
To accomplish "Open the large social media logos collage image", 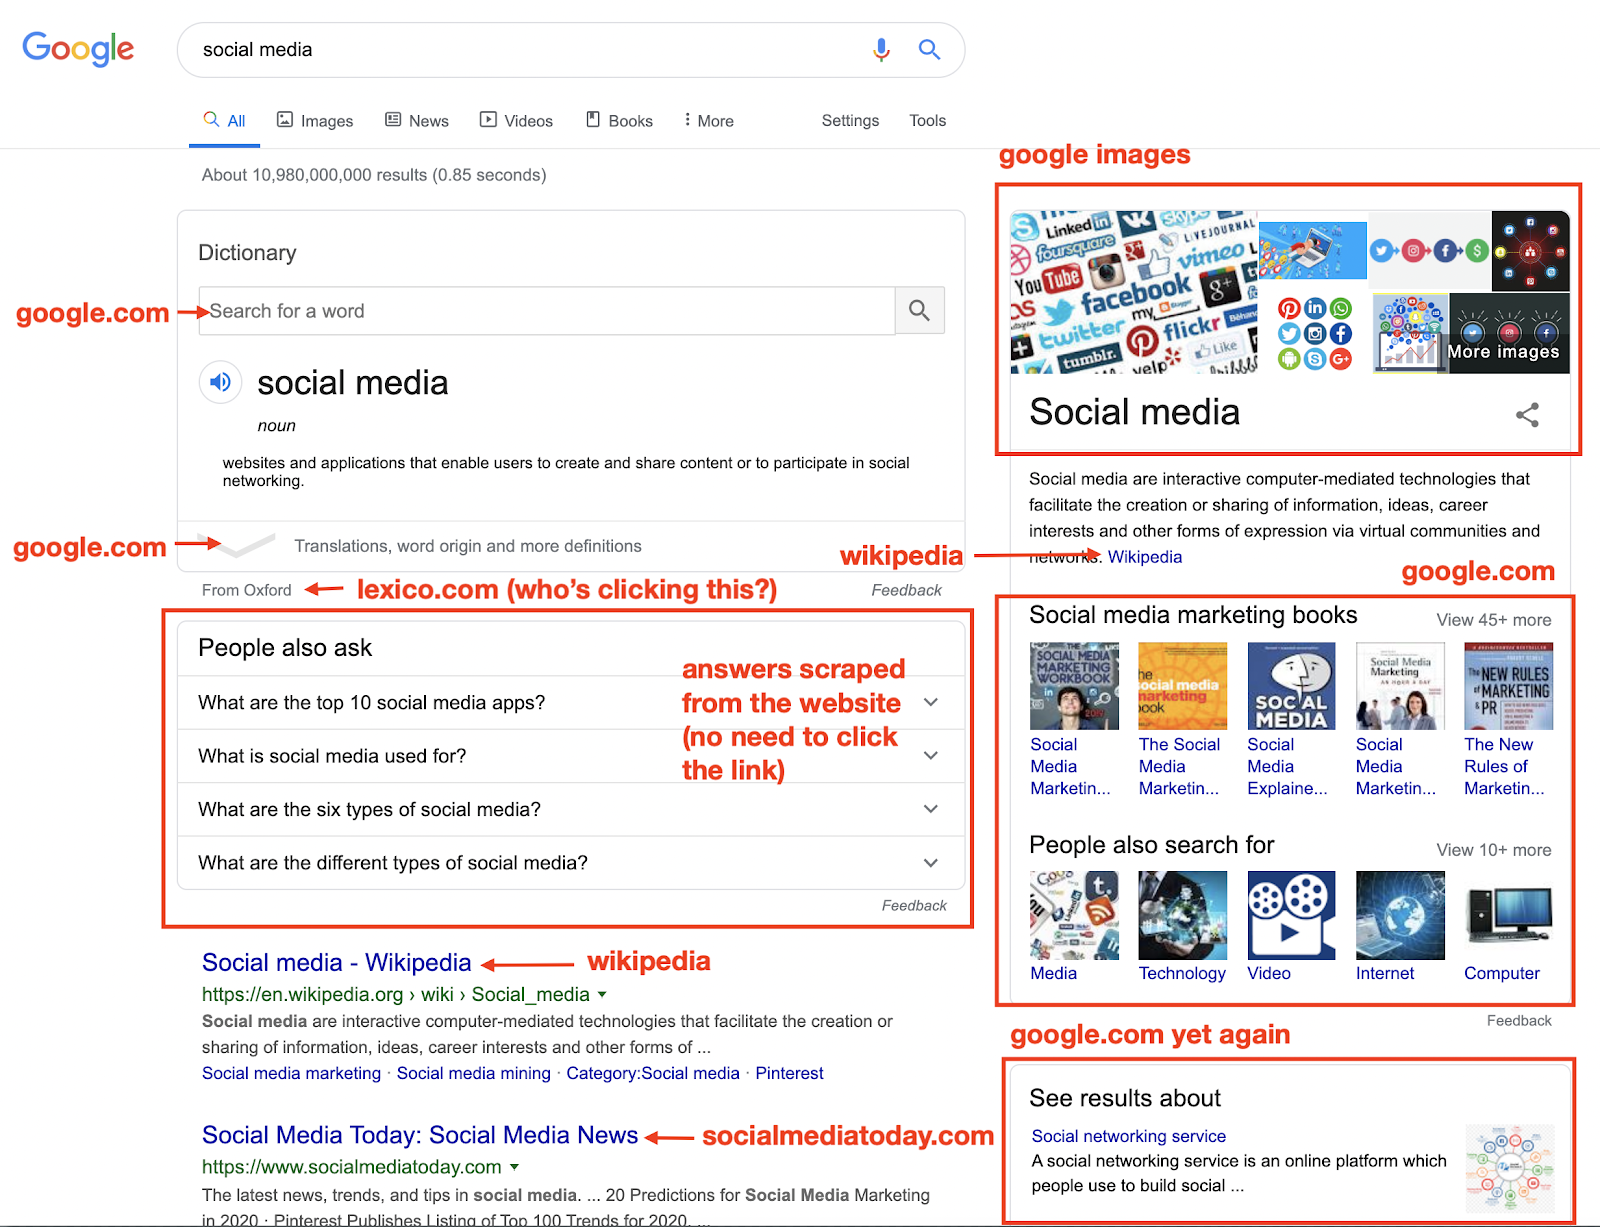I will click(x=1134, y=292).
